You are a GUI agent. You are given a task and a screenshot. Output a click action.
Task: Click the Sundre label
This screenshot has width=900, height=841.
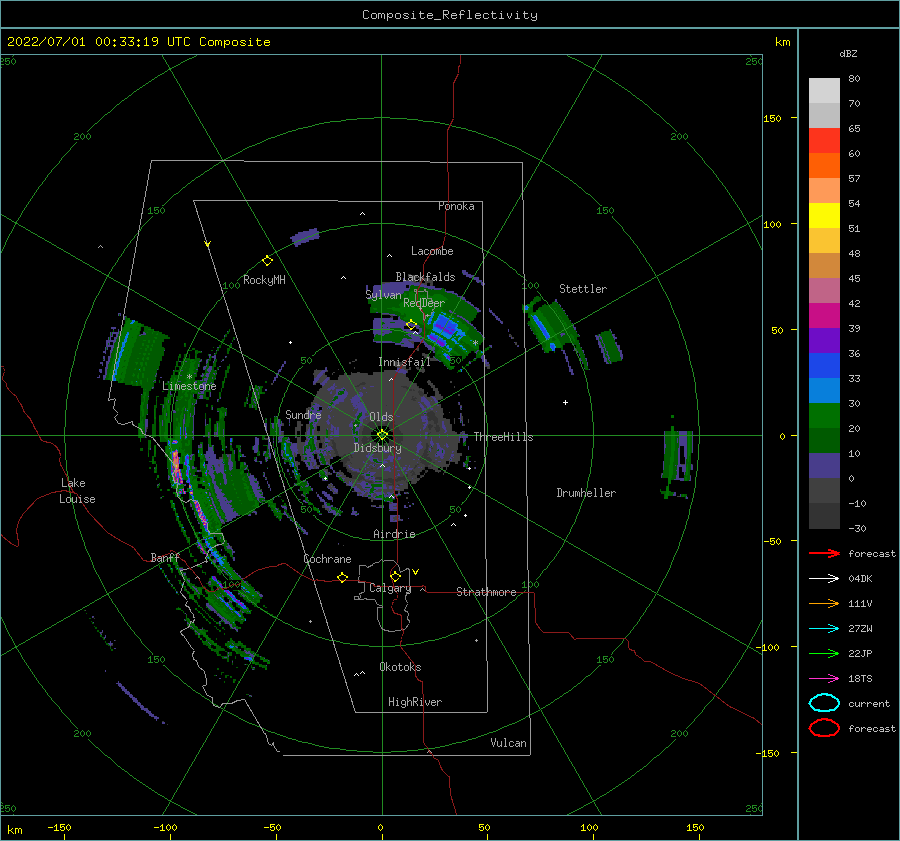tap(303, 414)
